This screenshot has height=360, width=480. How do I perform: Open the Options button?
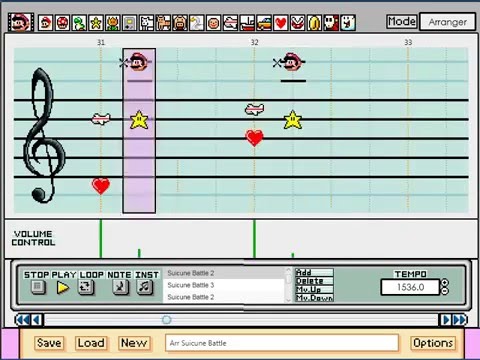[x=433, y=343]
